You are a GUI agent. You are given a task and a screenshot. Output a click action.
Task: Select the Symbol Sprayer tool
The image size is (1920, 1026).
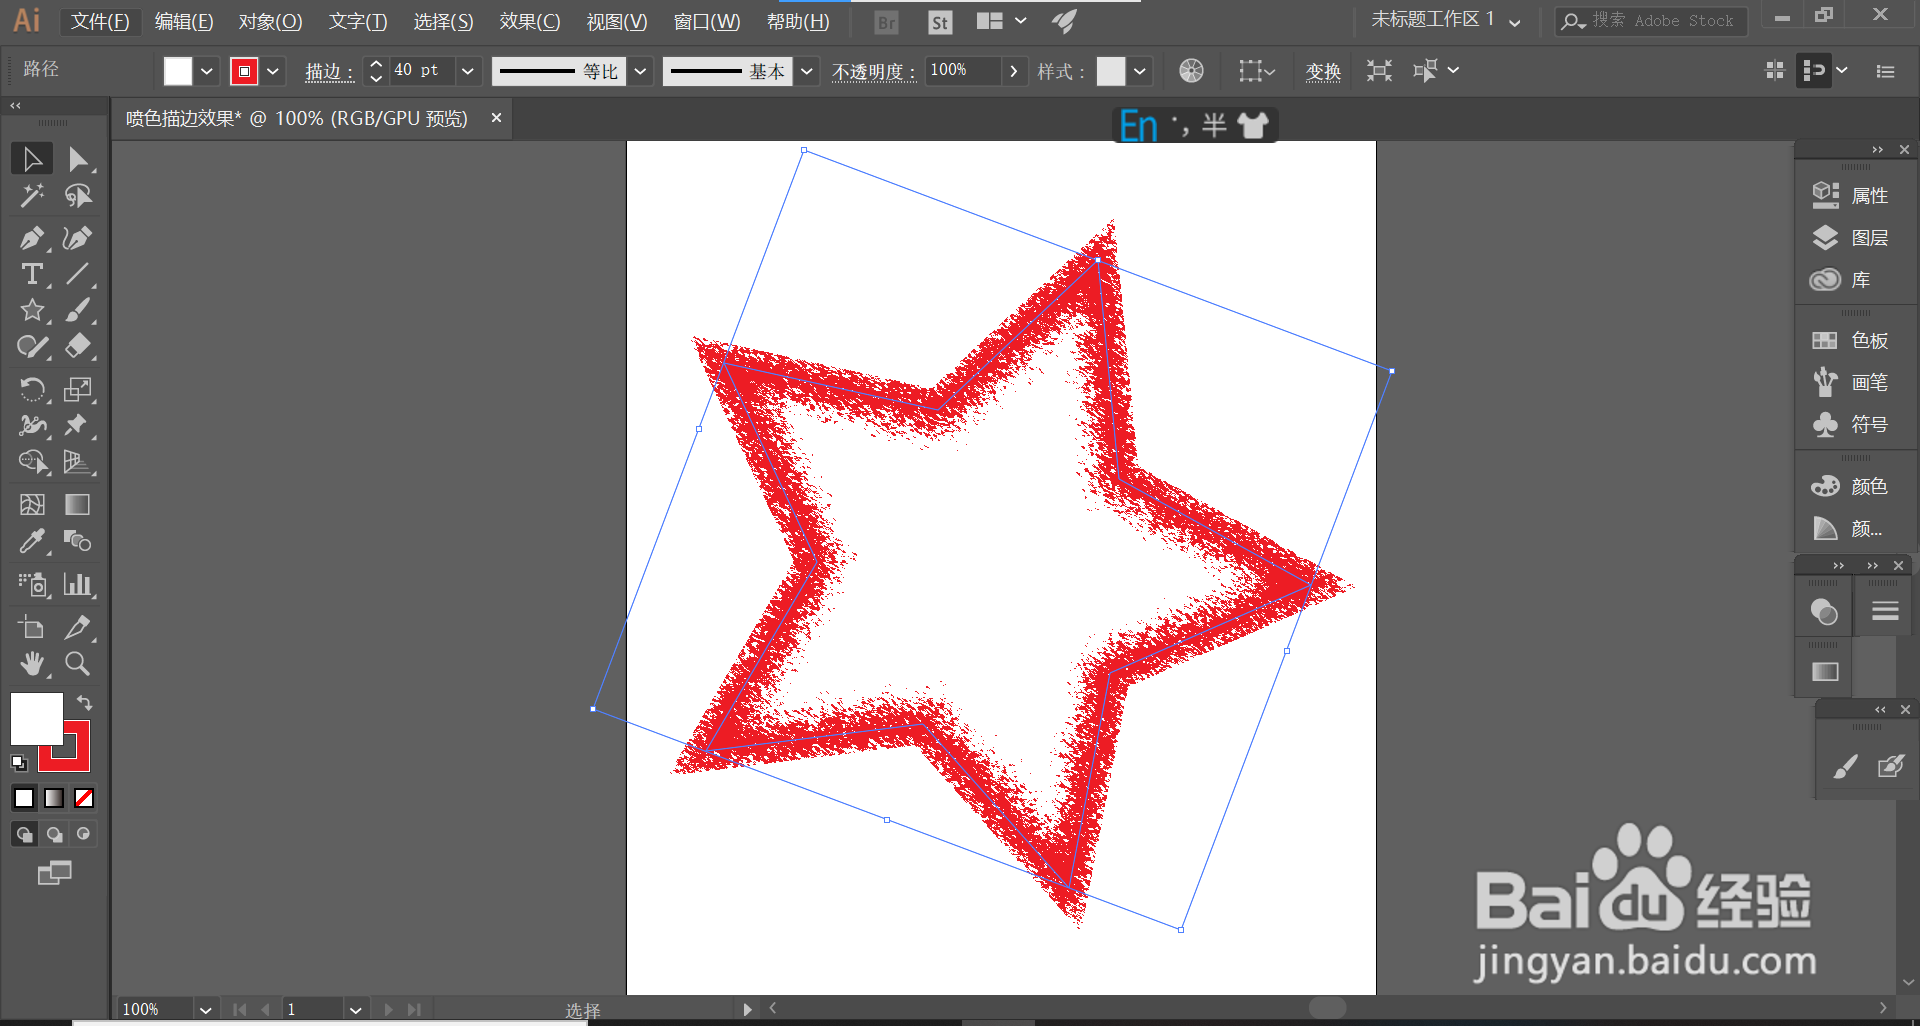pyautogui.click(x=32, y=584)
